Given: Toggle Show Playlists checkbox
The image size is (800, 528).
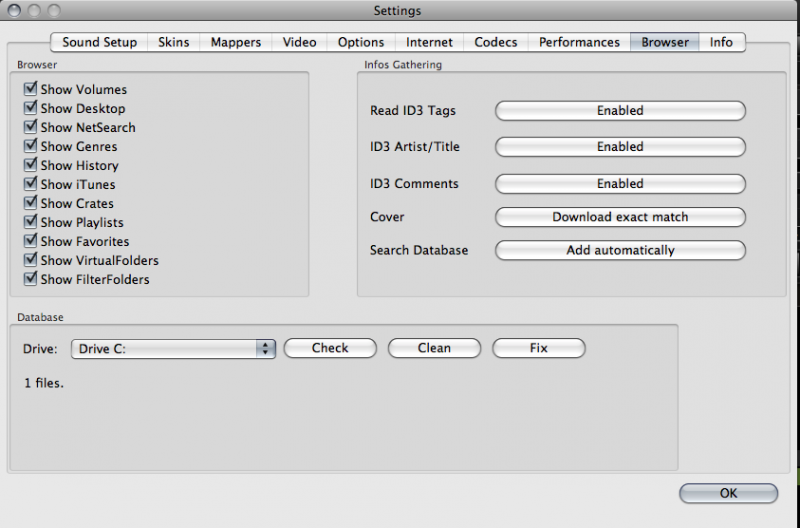Looking at the screenshot, I should [30, 223].
